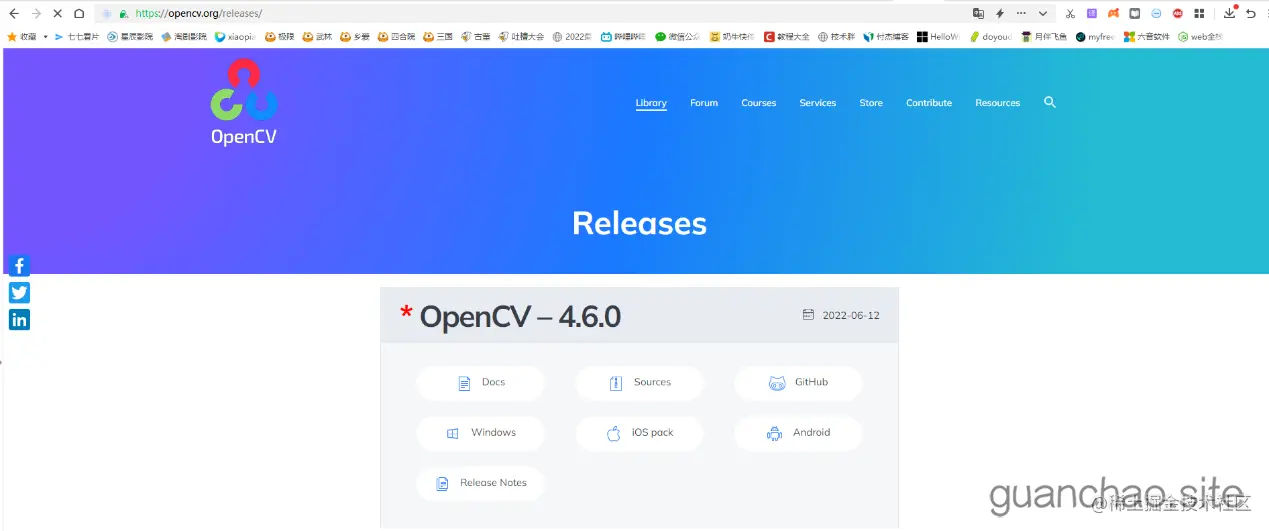The image size is (1269, 531).
Task: Open the 收藏 favorites star bookmark
Action: [x=21, y=36]
